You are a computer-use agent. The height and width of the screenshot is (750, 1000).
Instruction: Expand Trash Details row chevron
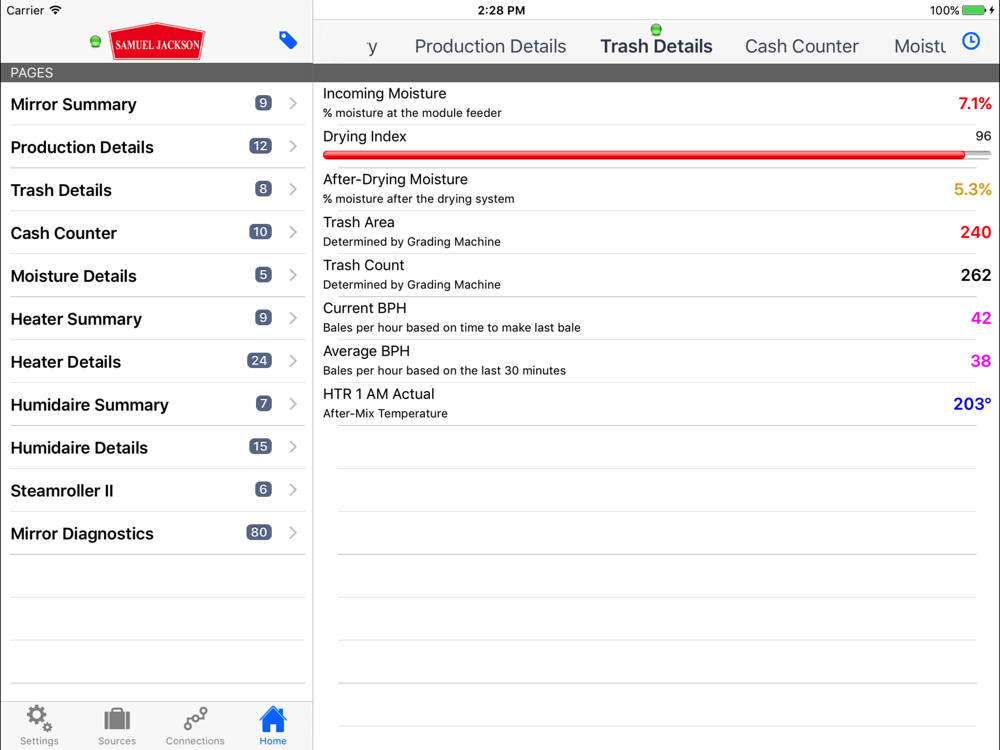tap(293, 189)
